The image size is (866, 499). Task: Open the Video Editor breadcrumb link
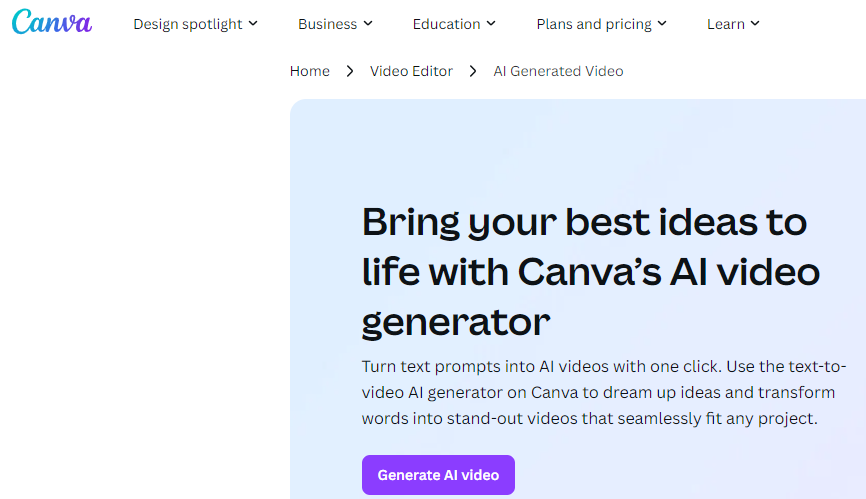point(411,71)
